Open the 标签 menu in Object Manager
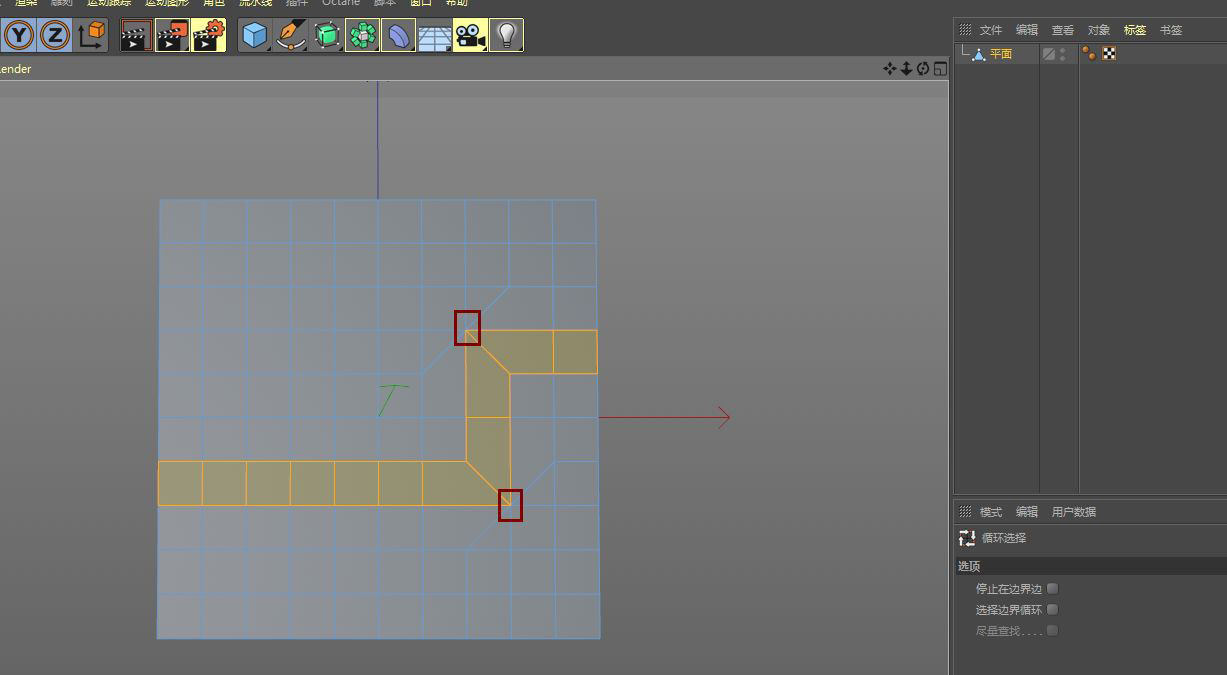Viewport: 1227px width, 675px height. (x=1134, y=30)
